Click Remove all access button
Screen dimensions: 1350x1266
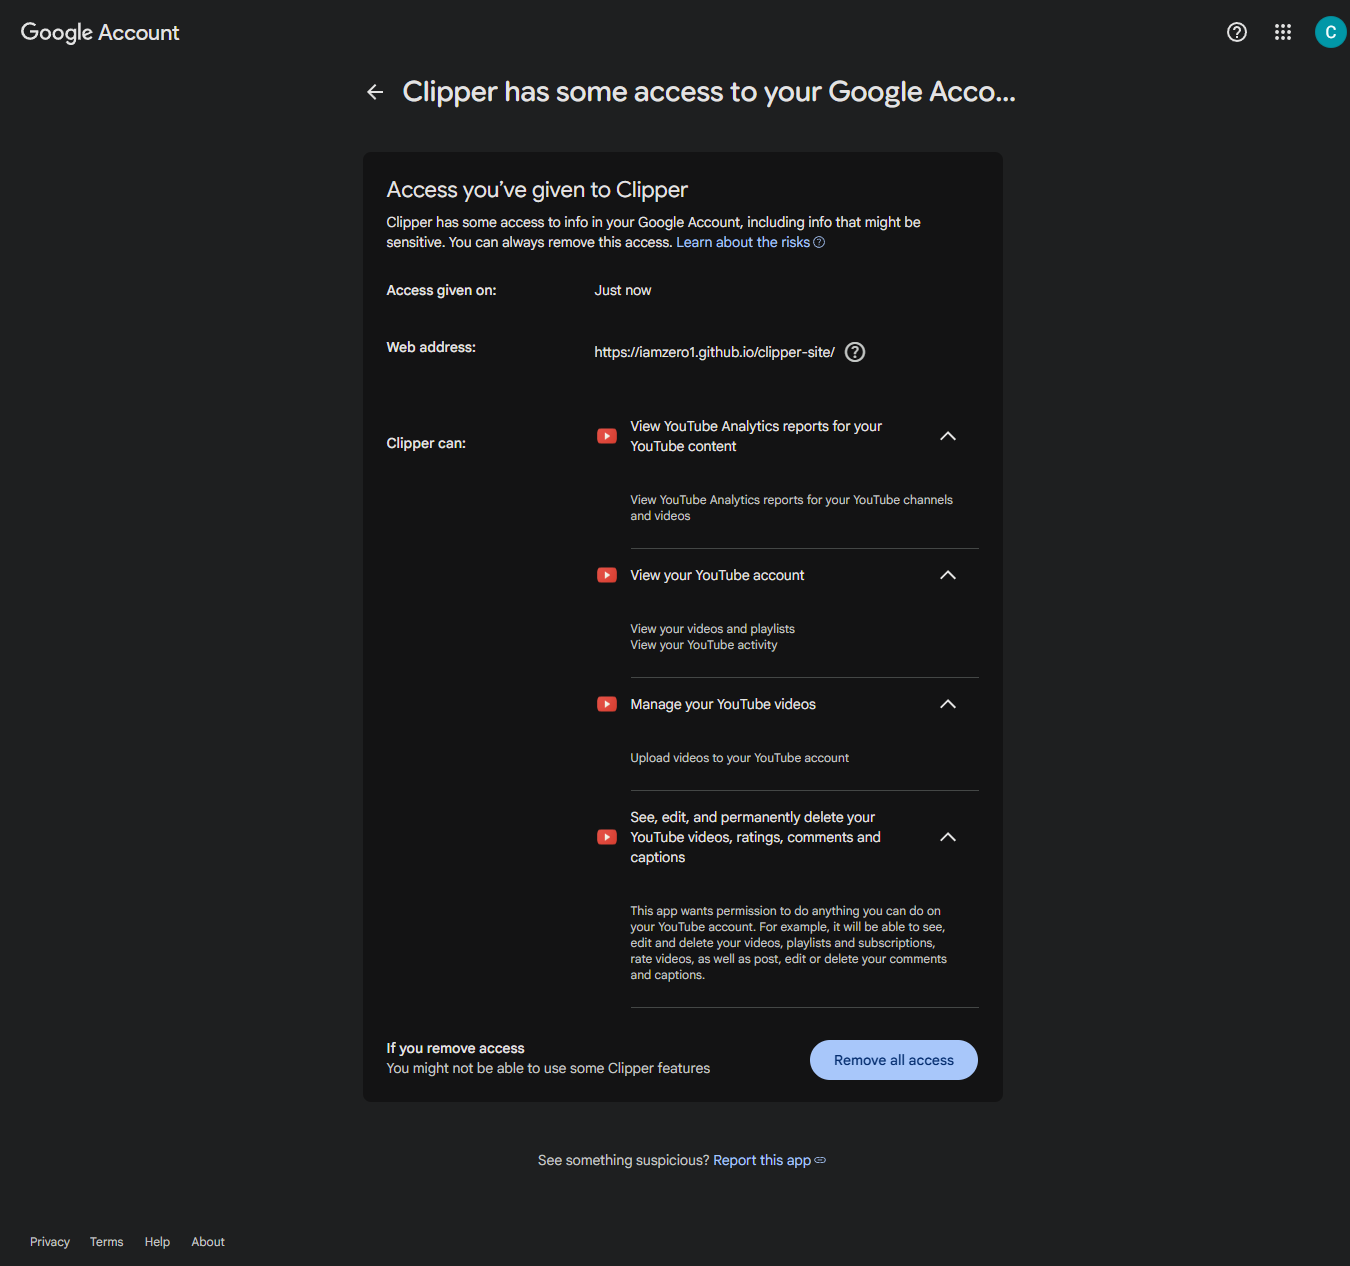click(894, 1060)
